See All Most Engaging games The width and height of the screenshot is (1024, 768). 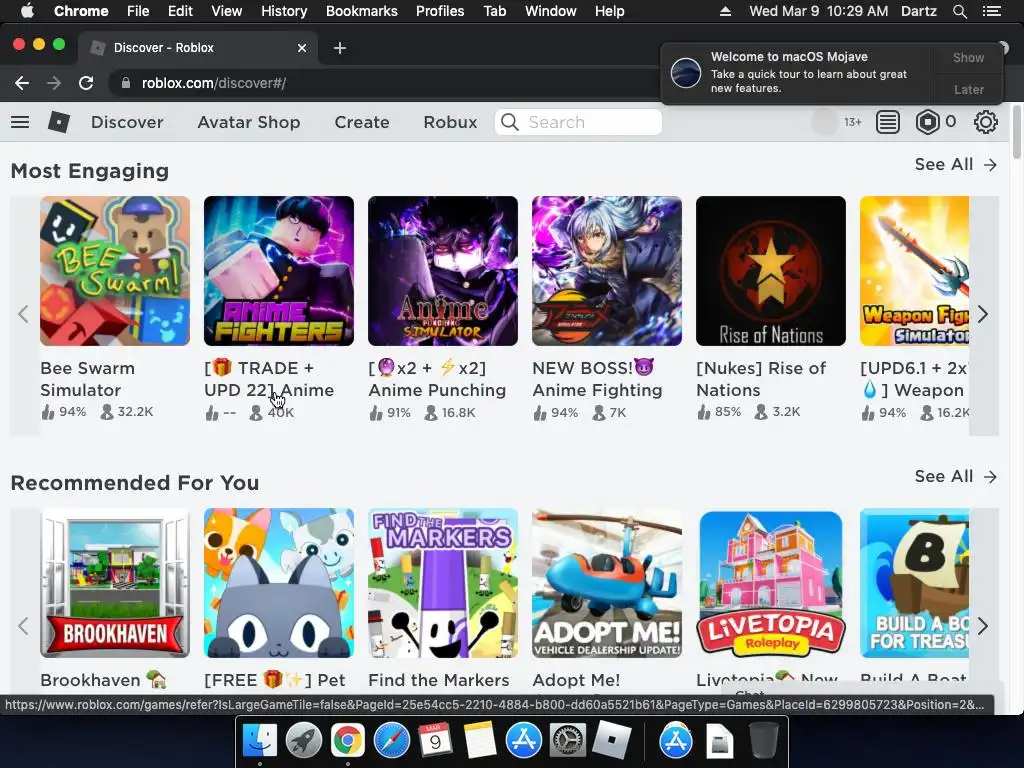pos(955,165)
